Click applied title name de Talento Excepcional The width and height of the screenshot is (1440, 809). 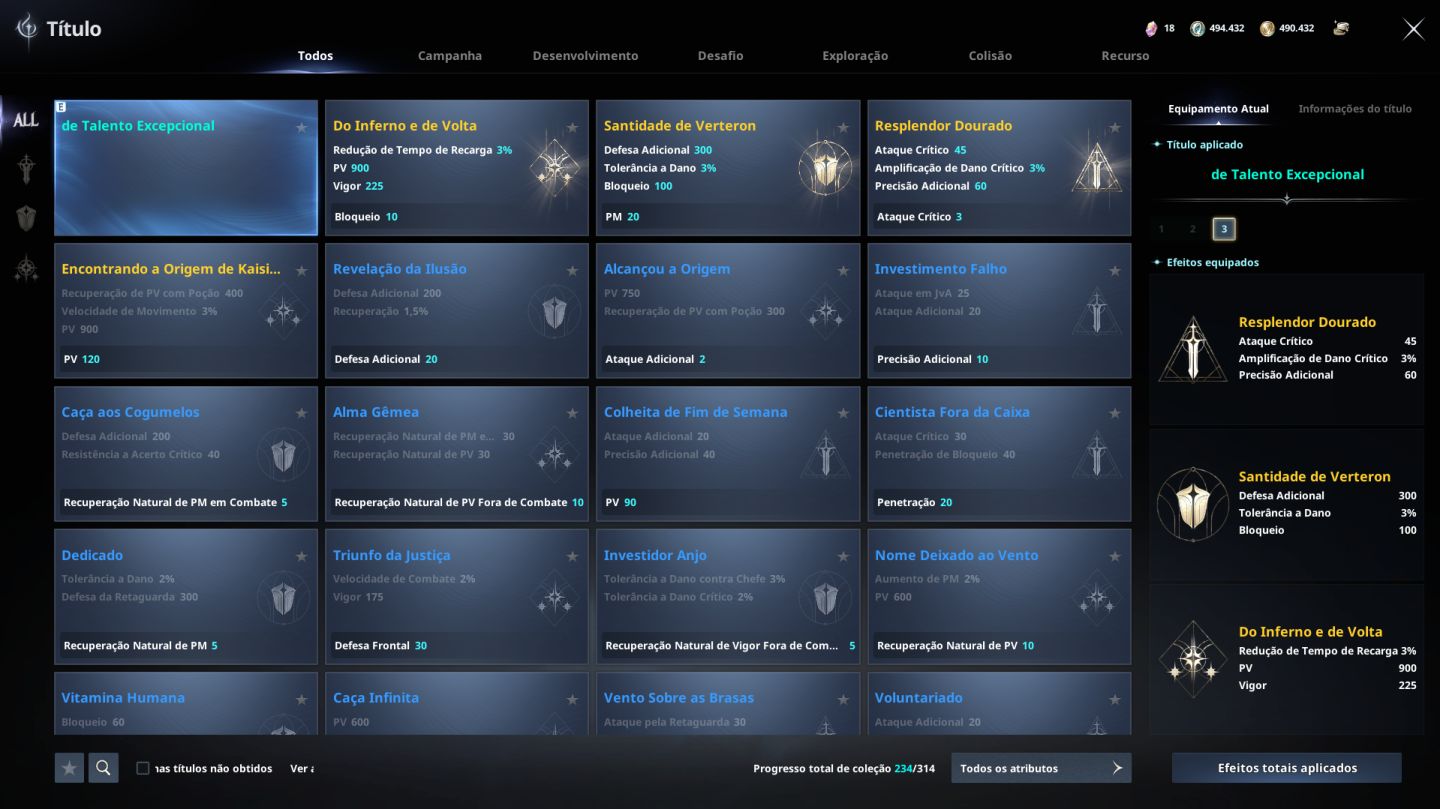point(1287,174)
